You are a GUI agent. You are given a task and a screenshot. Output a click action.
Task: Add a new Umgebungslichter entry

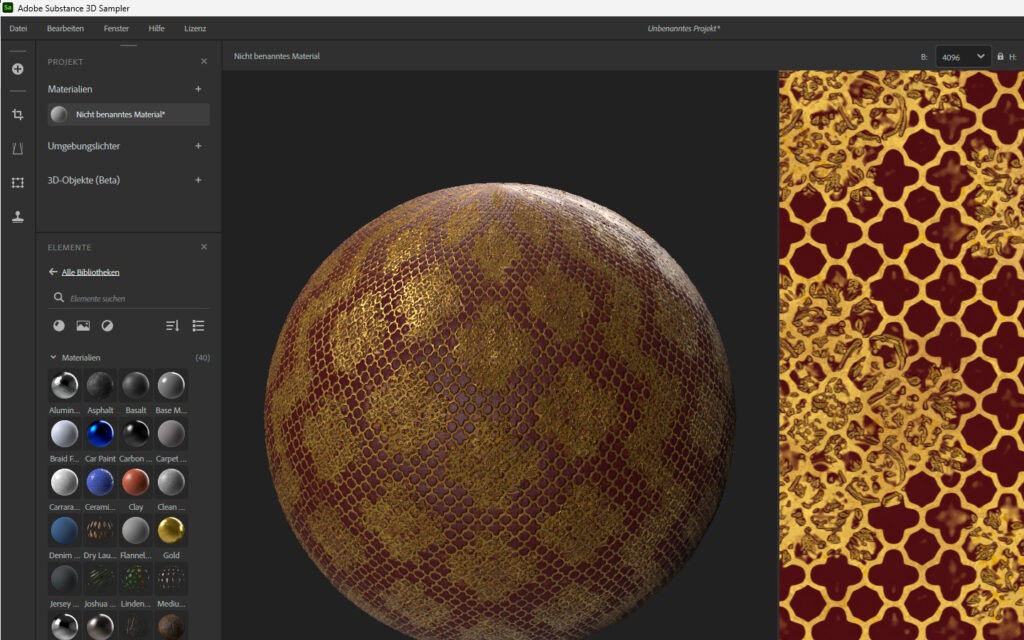pyautogui.click(x=199, y=146)
